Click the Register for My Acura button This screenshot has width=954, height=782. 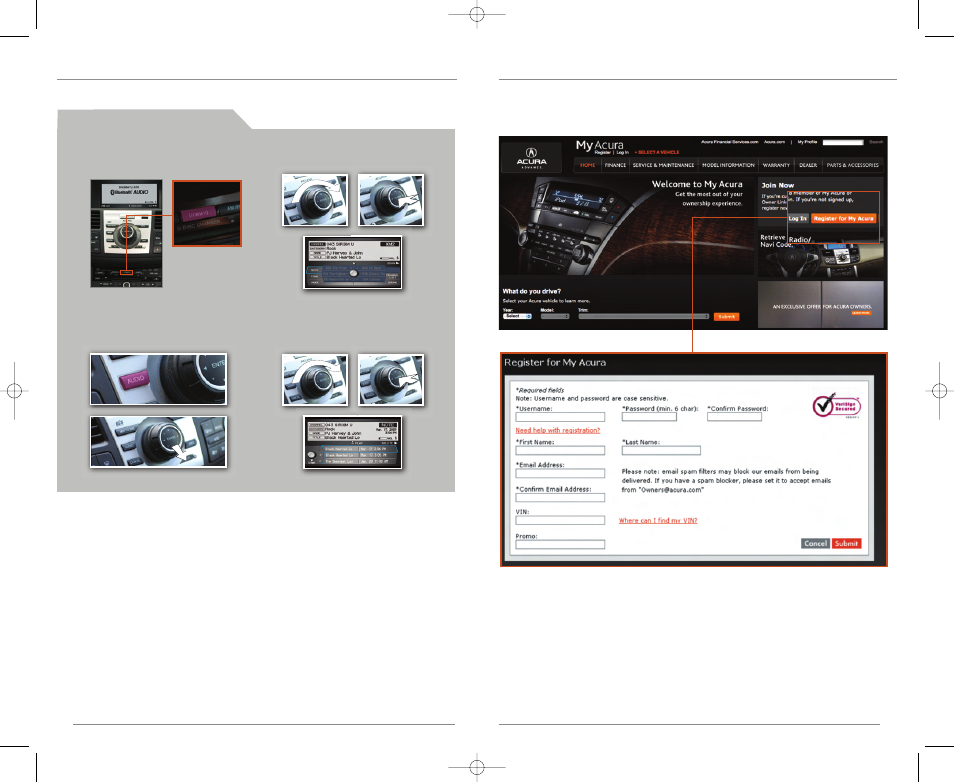[843, 218]
